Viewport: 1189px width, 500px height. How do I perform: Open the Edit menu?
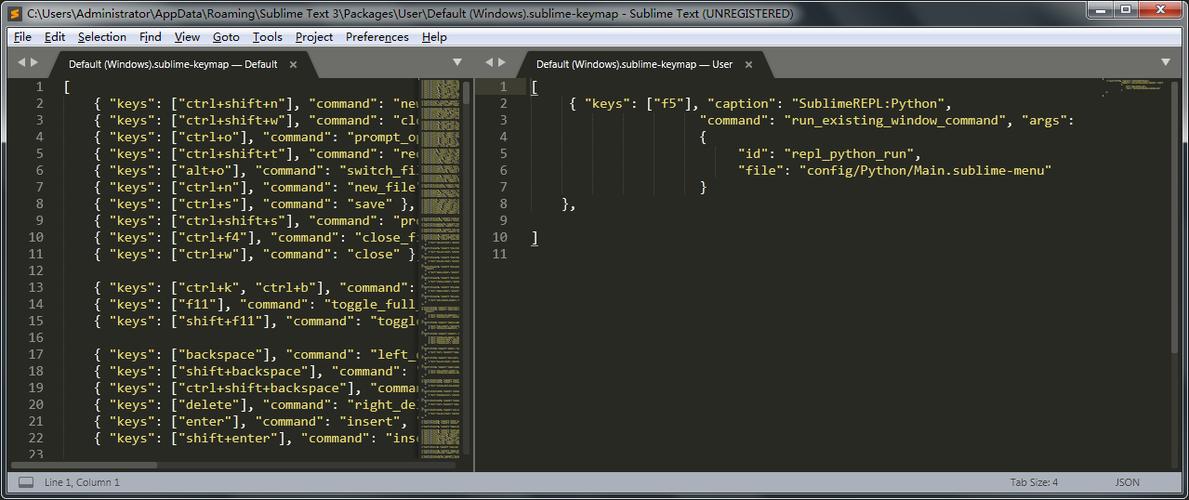coord(55,36)
